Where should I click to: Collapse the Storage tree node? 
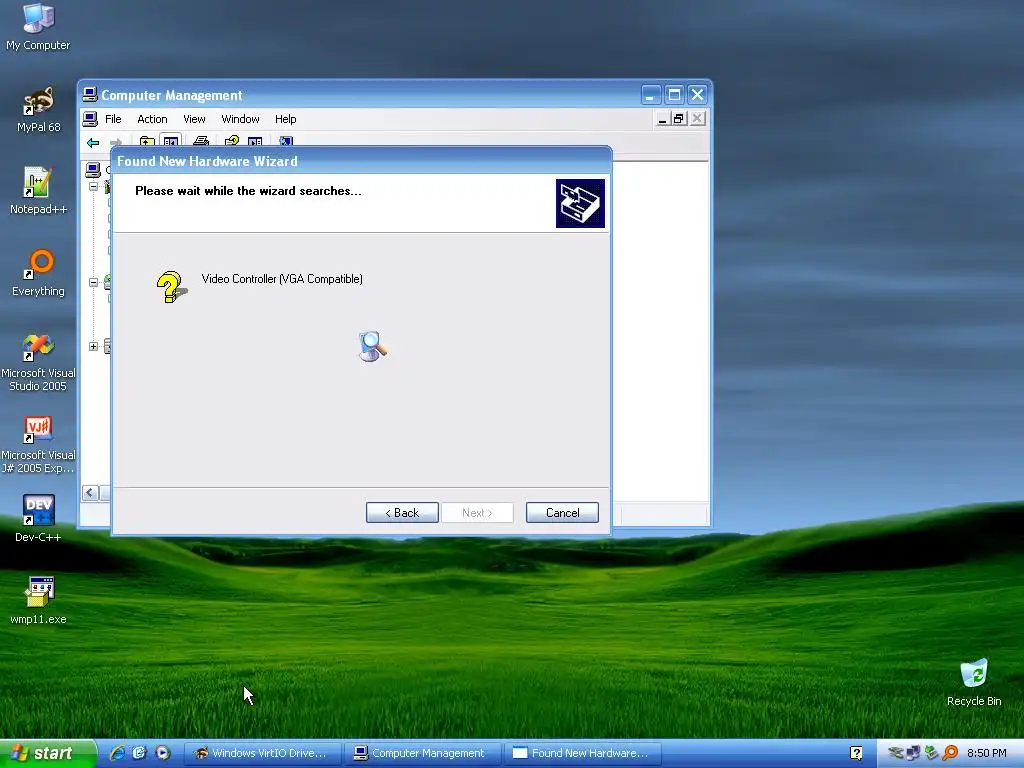[x=93, y=282]
